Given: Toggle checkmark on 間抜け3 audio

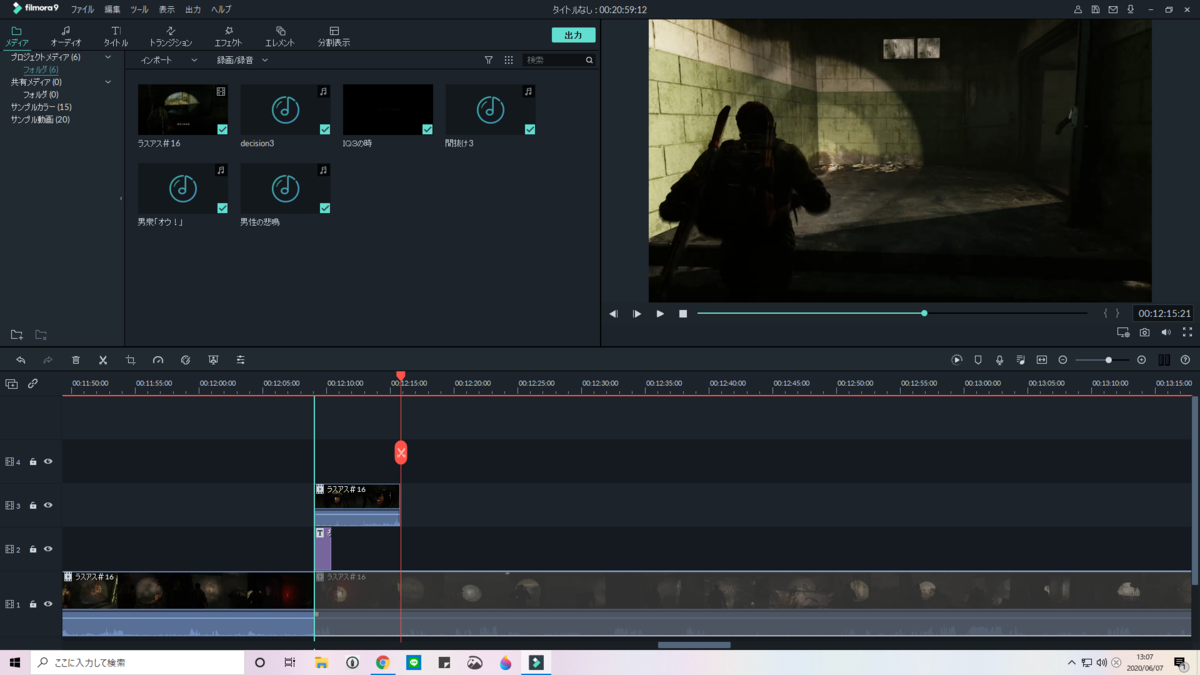Looking at the screenshot, I should 530,129.
